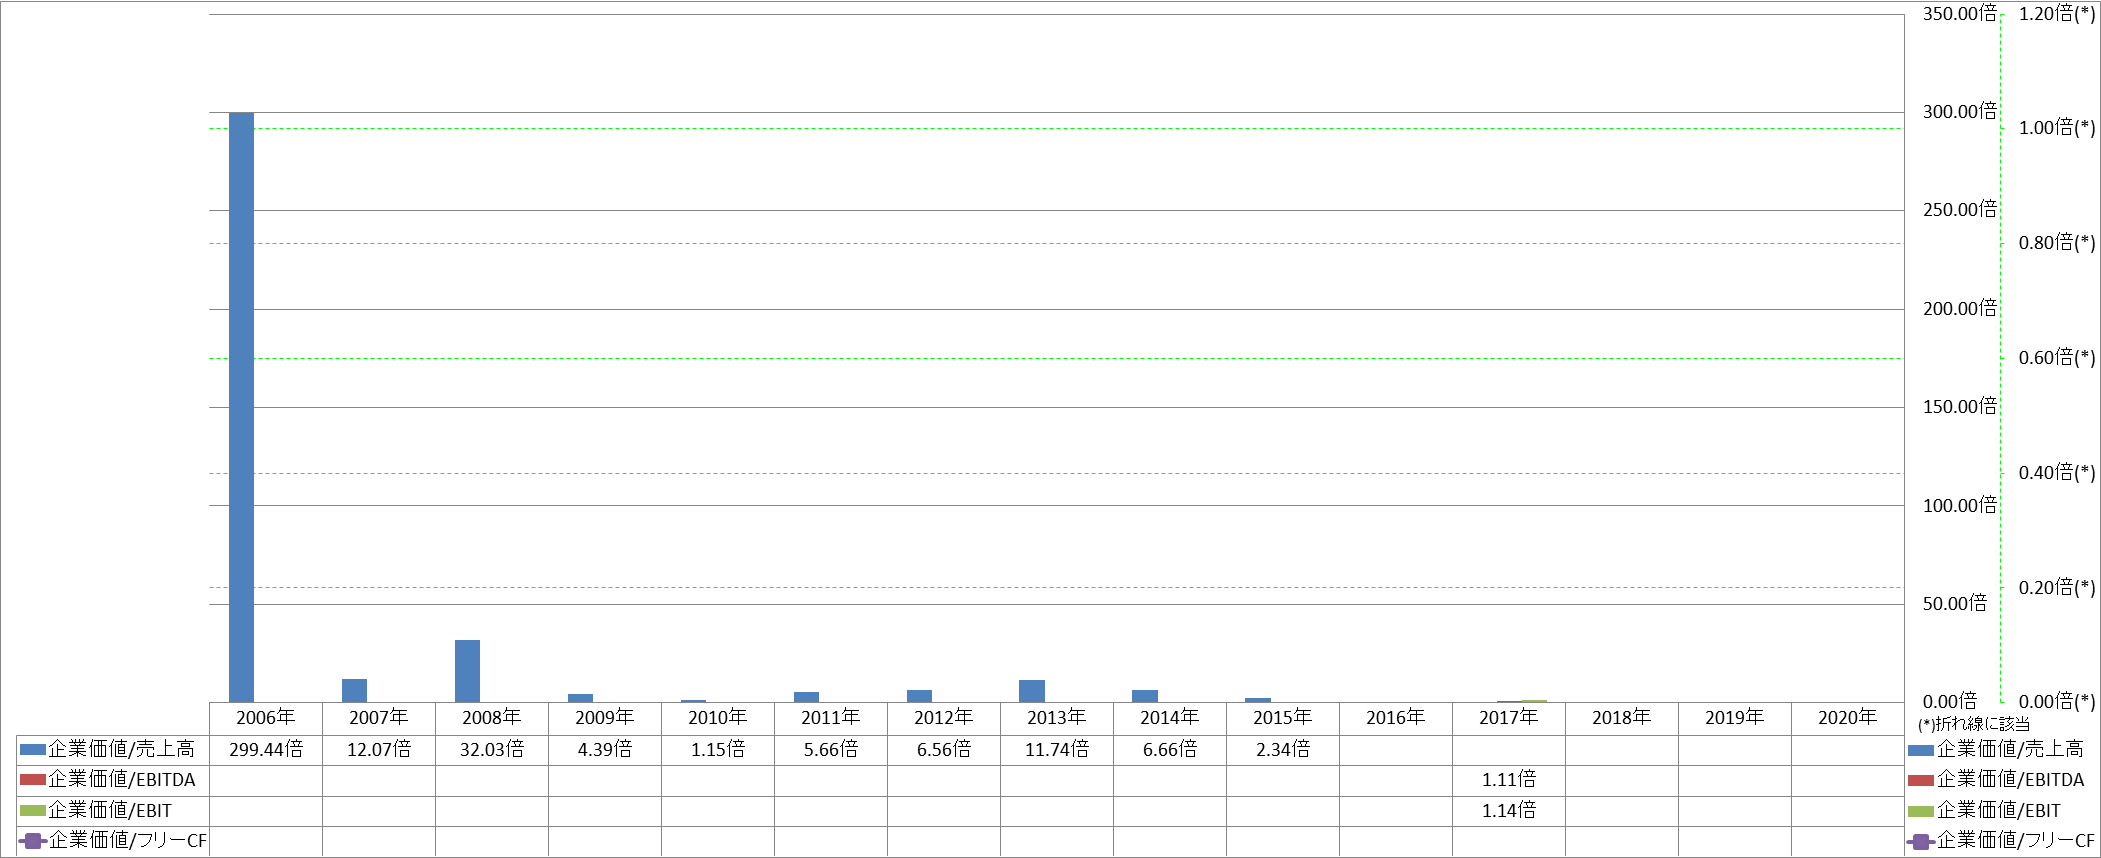The width and height of the screenshot is (2101, 858).
Task: Click the purple 企業価値/フリーCF marker in the table row header
Action: (x=33, y=840)
